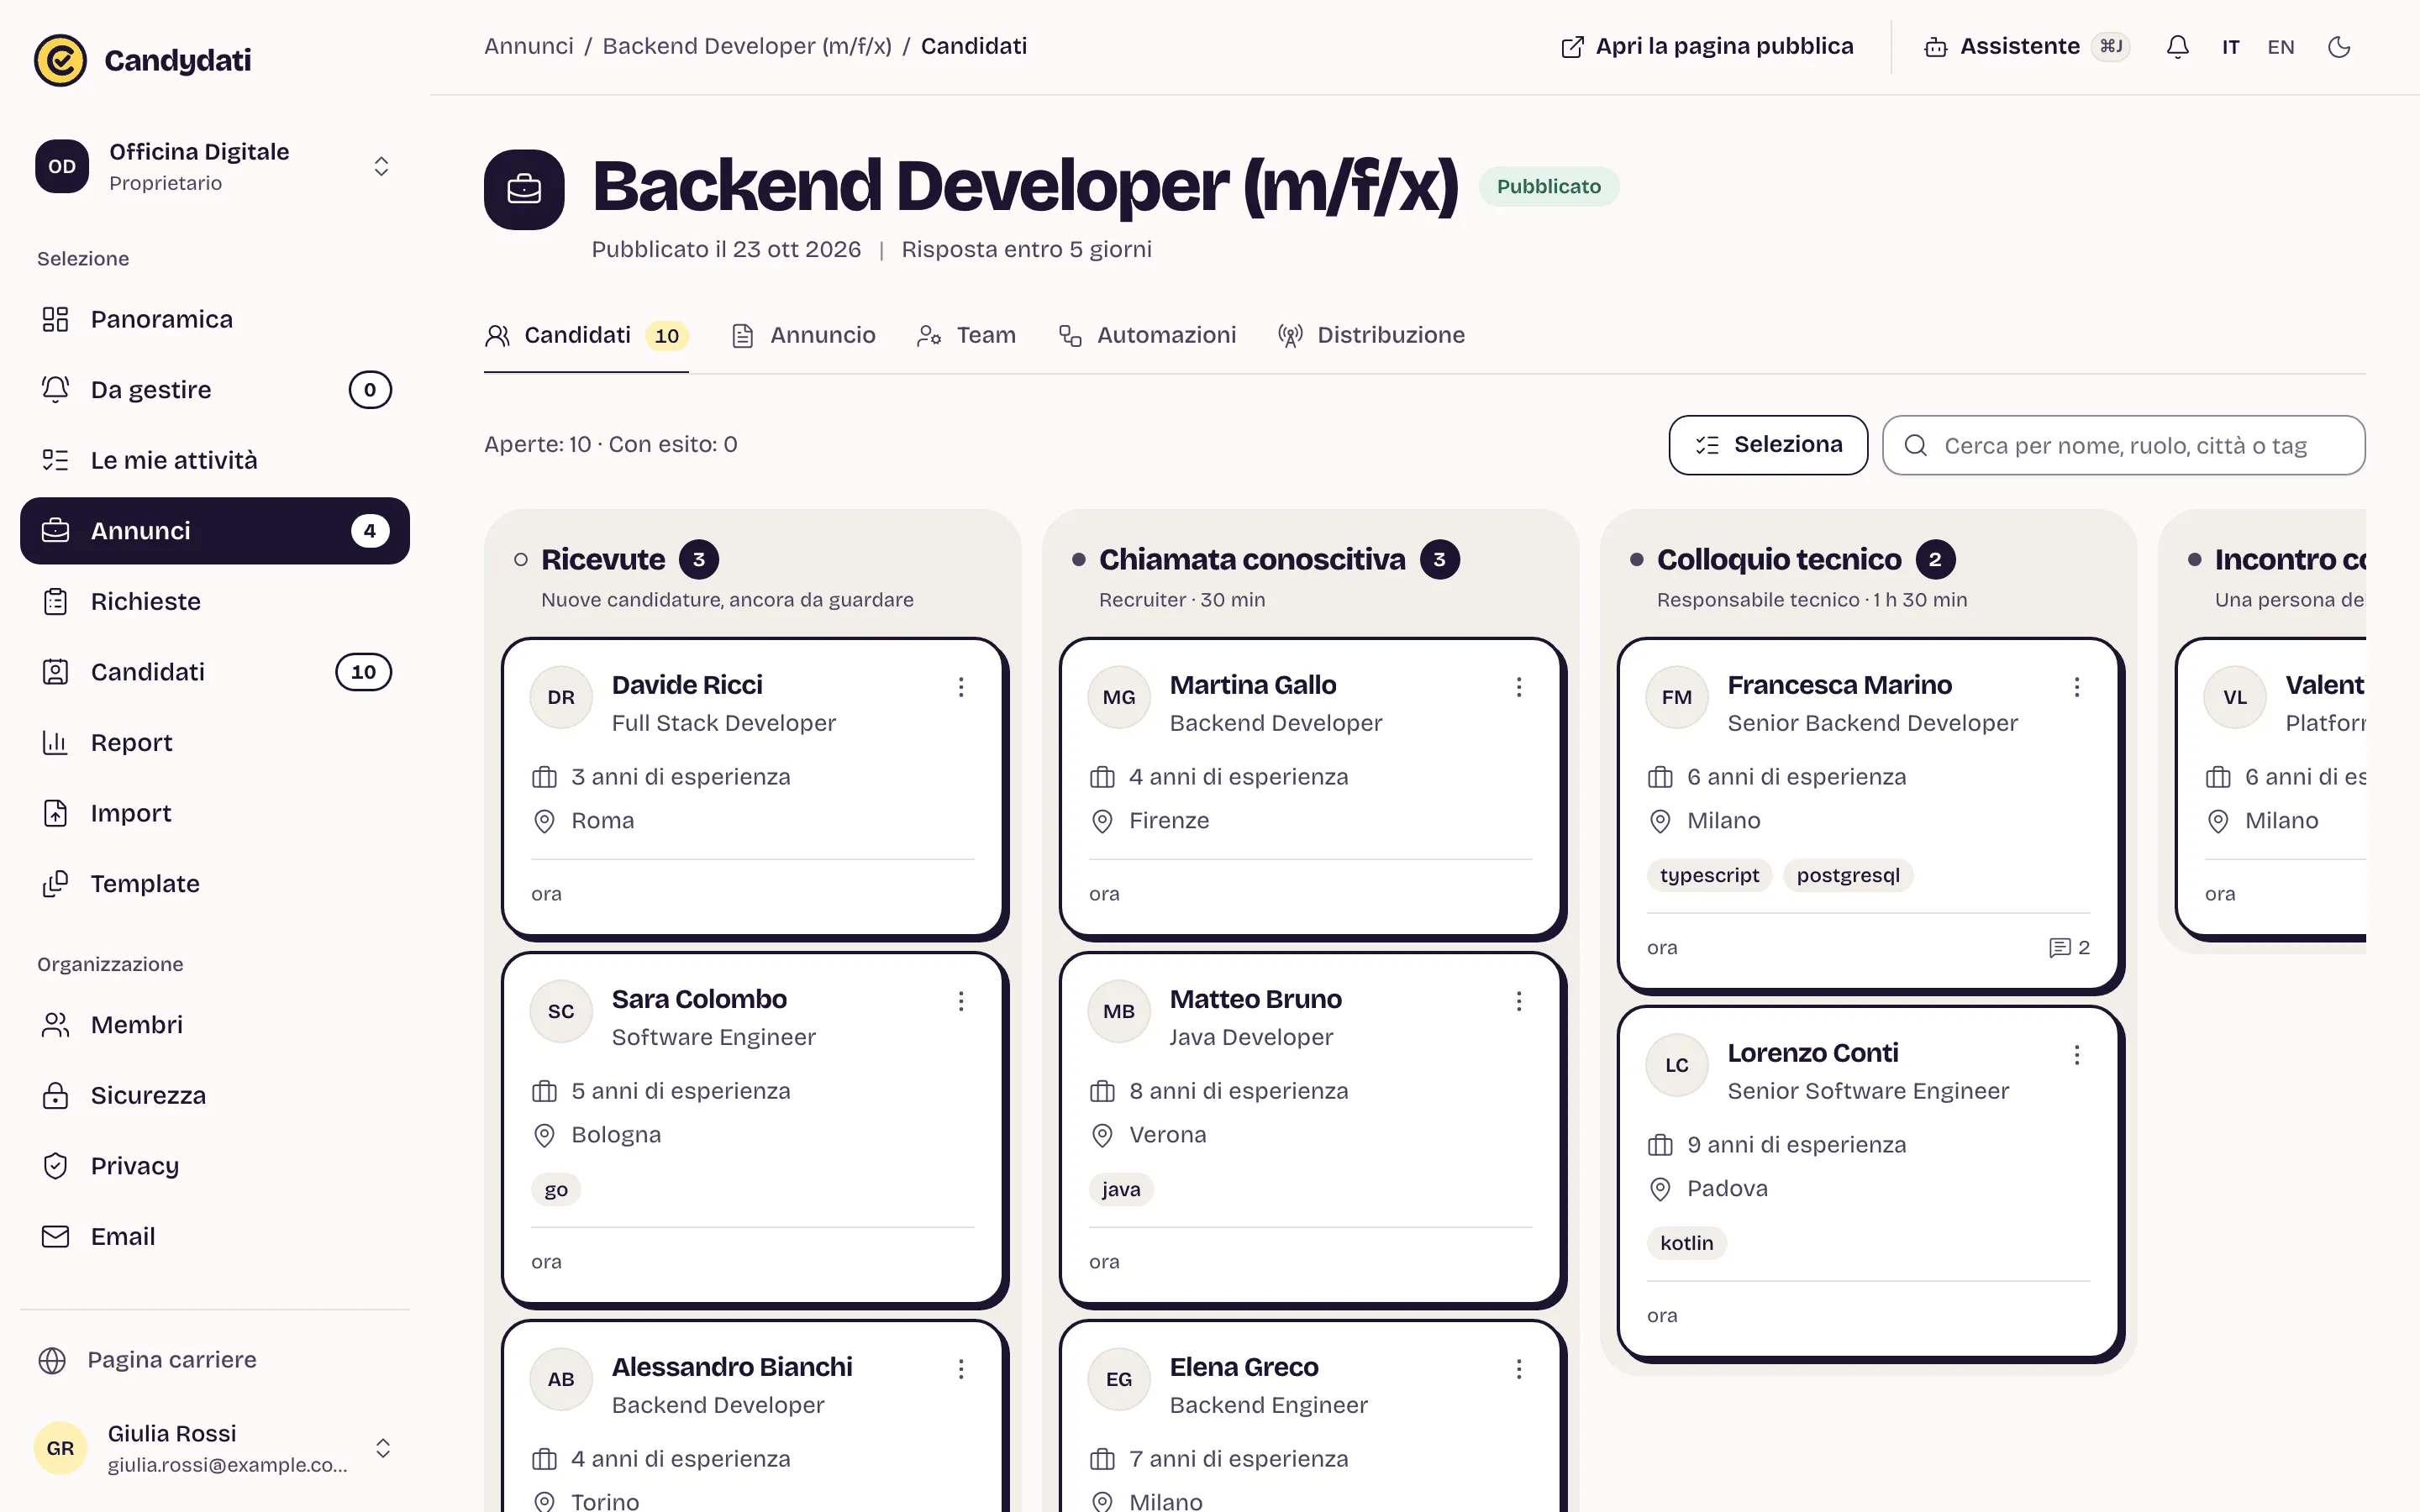Click the postgresql tag
The image size is (2420, 1512).
pyautogui.click(x=1847, y=875)
